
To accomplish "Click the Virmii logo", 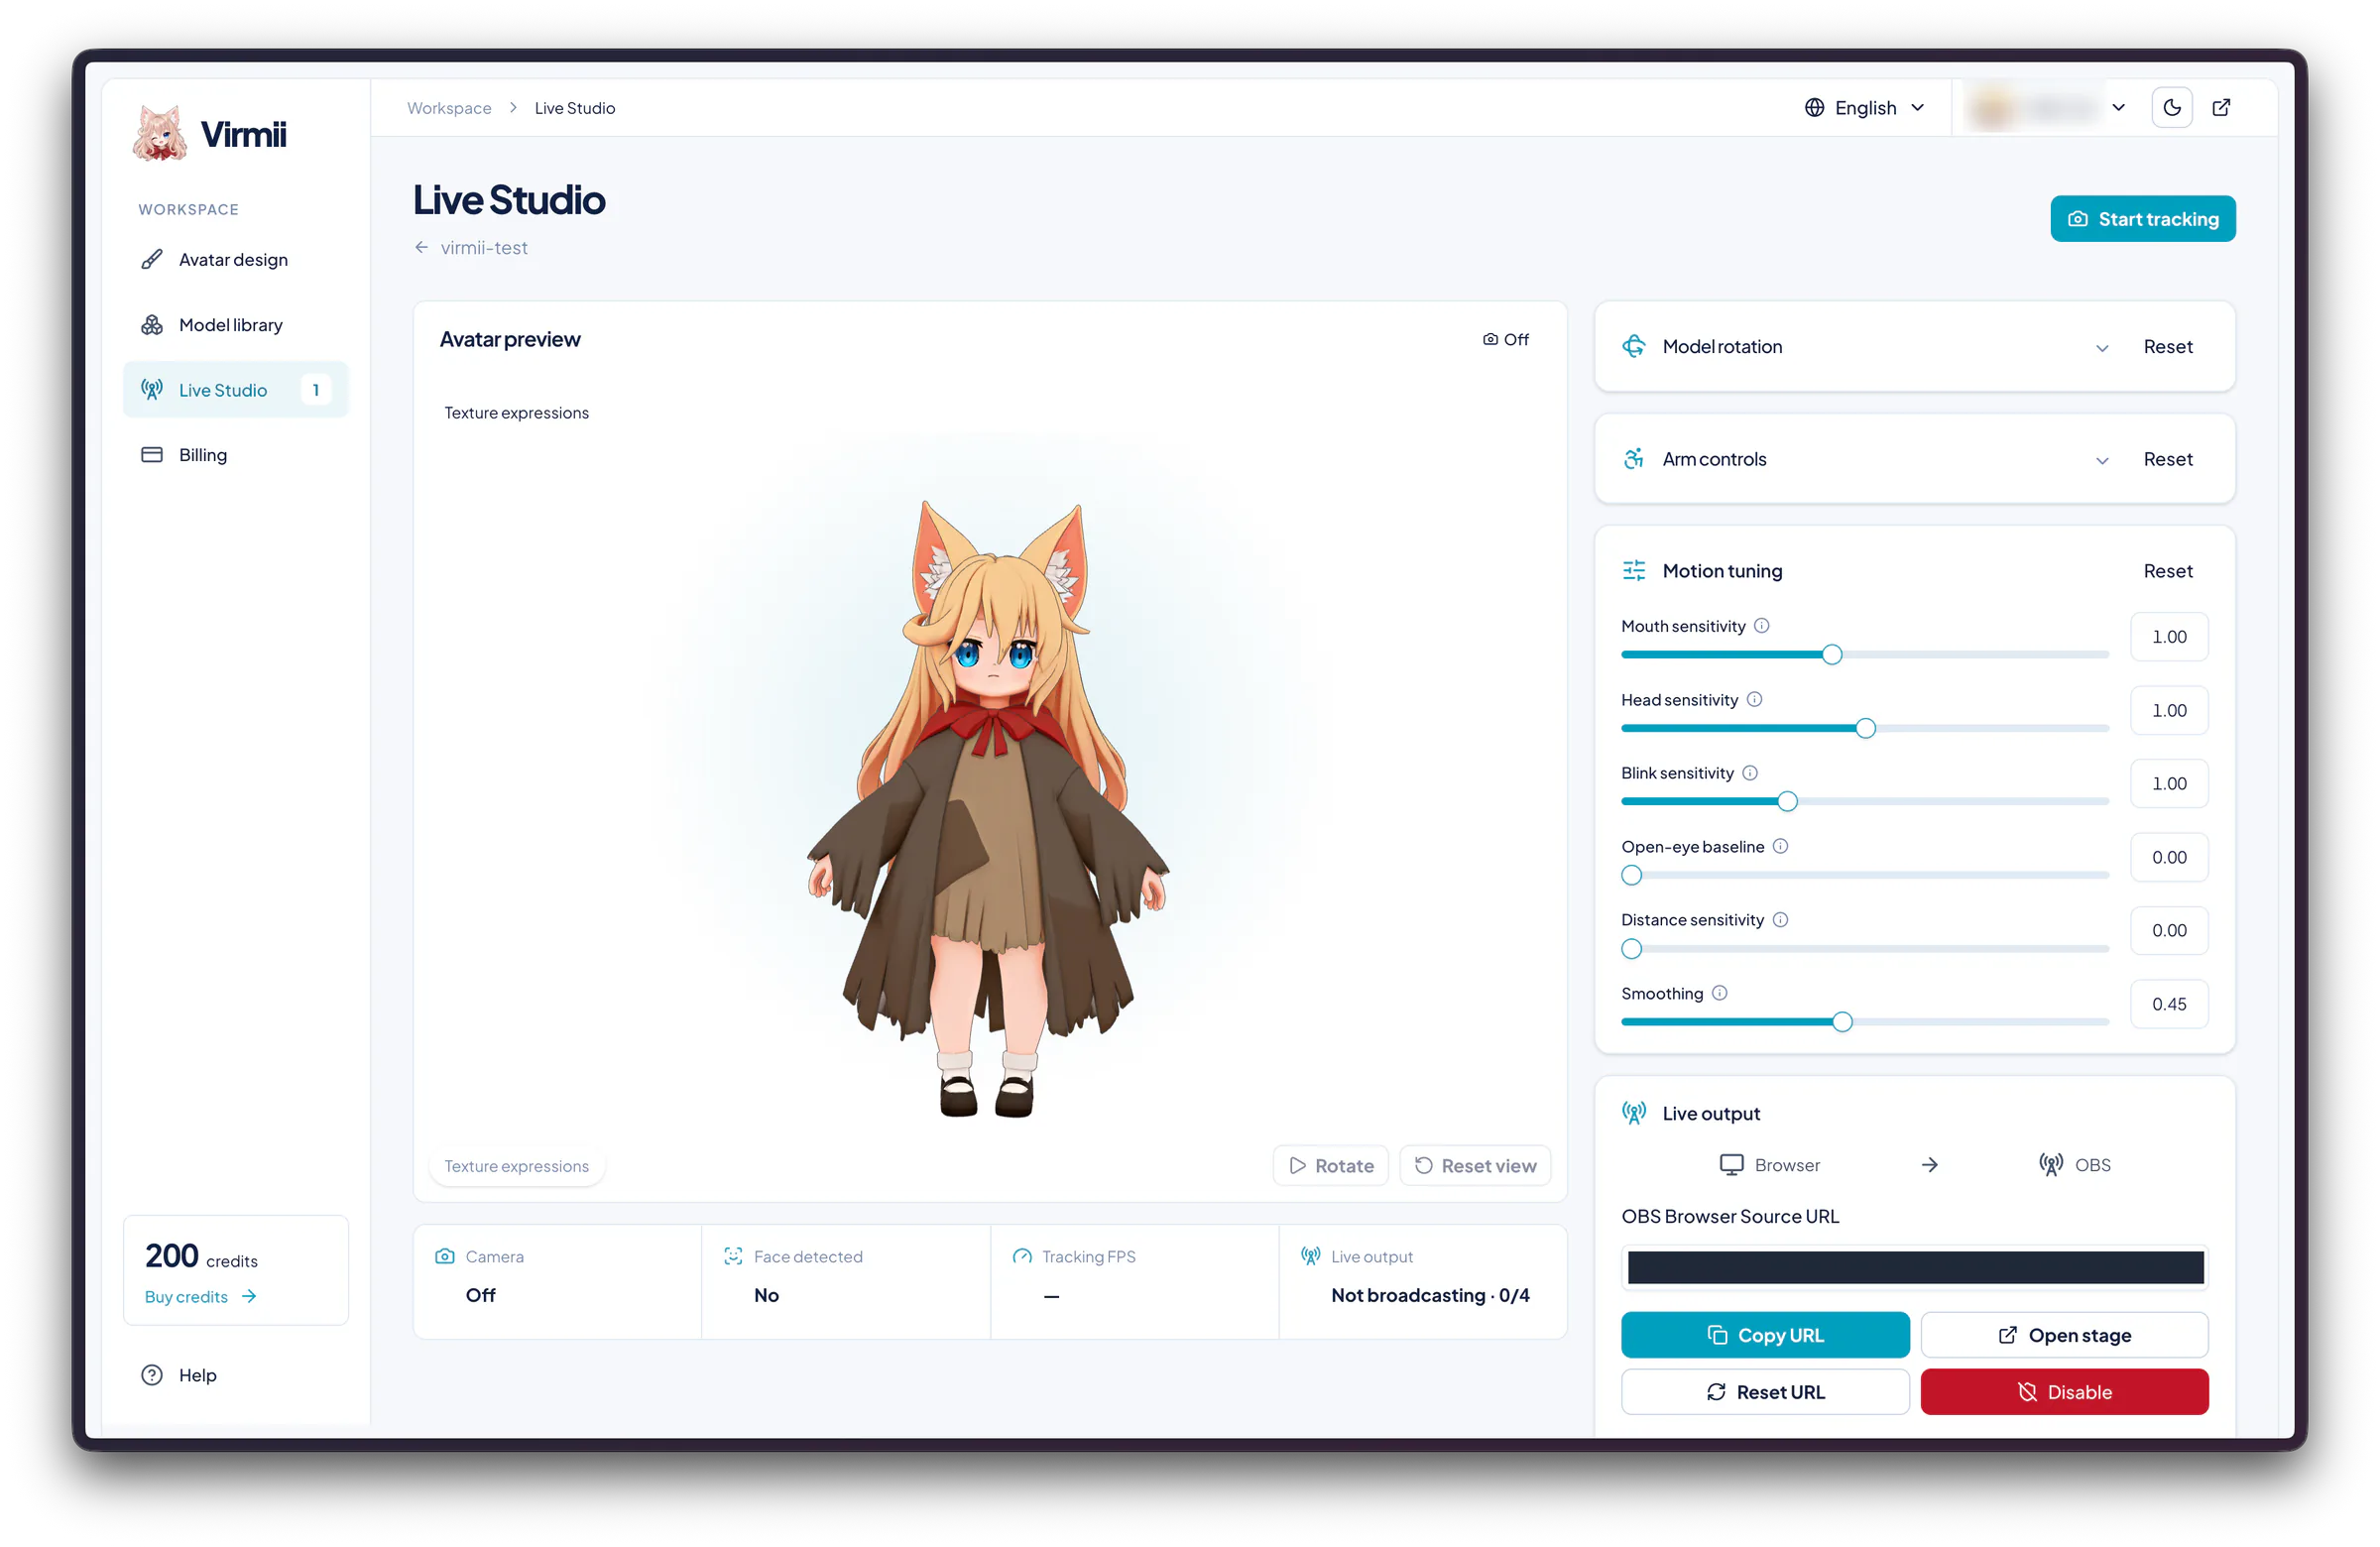I will (x=209, y=134).
